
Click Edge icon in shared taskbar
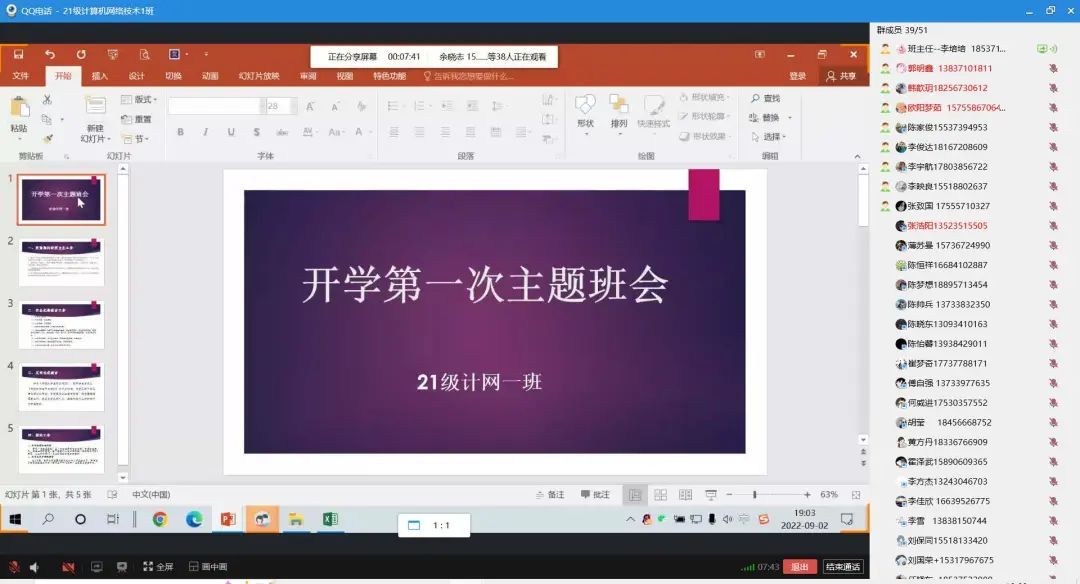point(194,519)
